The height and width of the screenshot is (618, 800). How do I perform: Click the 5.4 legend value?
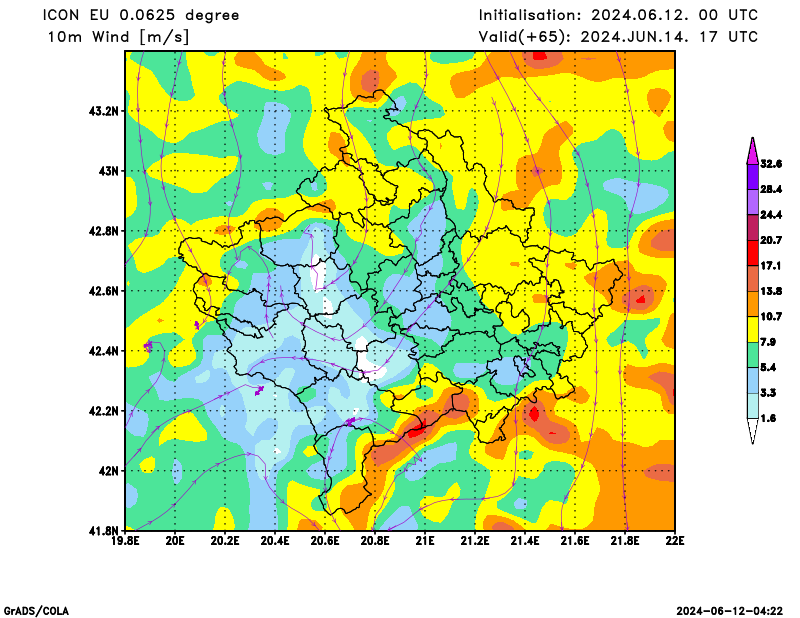[x=768, y=367]
